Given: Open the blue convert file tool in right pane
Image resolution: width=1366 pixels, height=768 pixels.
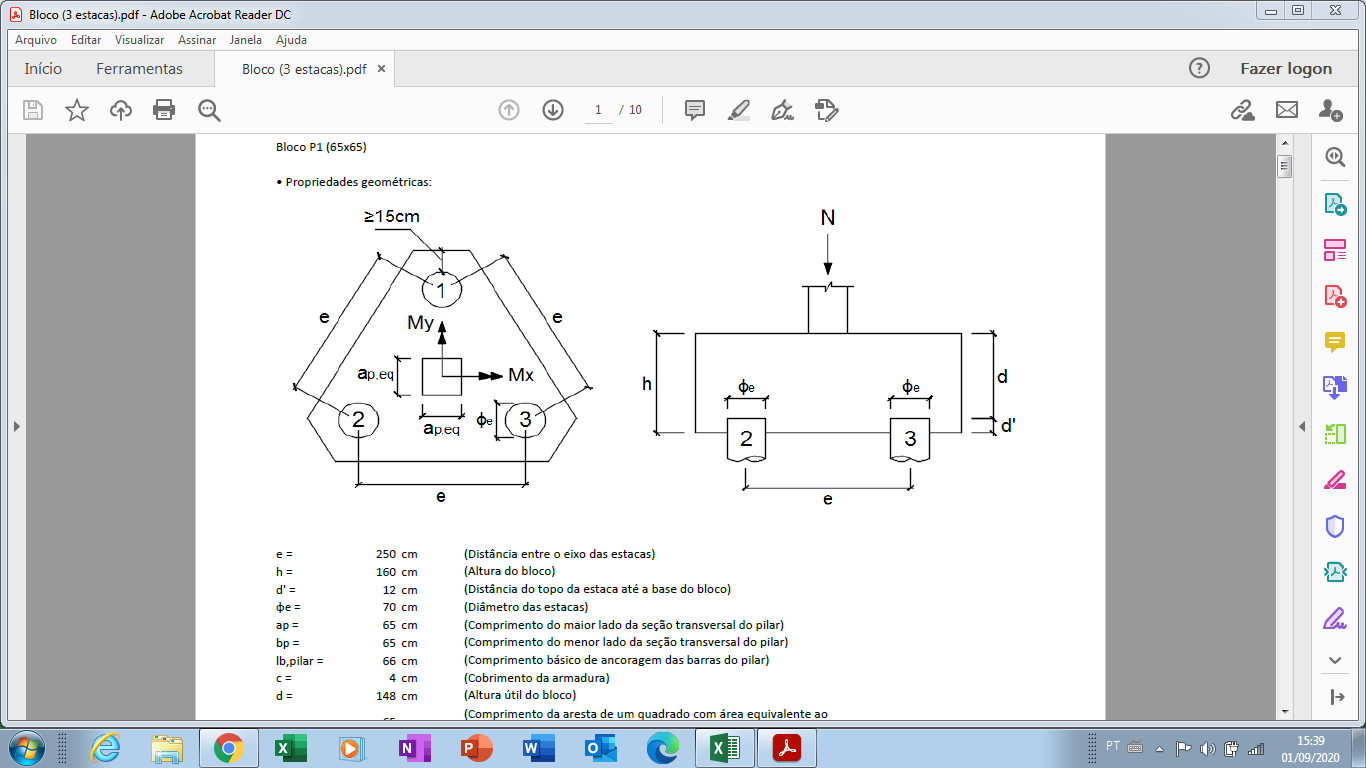Looking at the screenshot, I should coord(1335,388).
